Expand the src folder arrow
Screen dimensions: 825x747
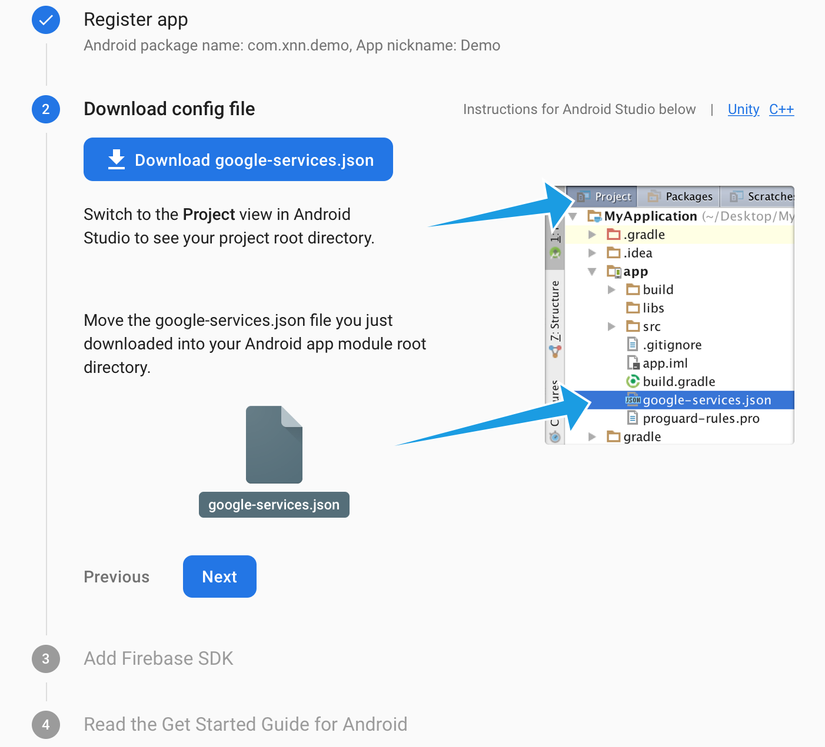pyautogui.click(x=611, y=327)
